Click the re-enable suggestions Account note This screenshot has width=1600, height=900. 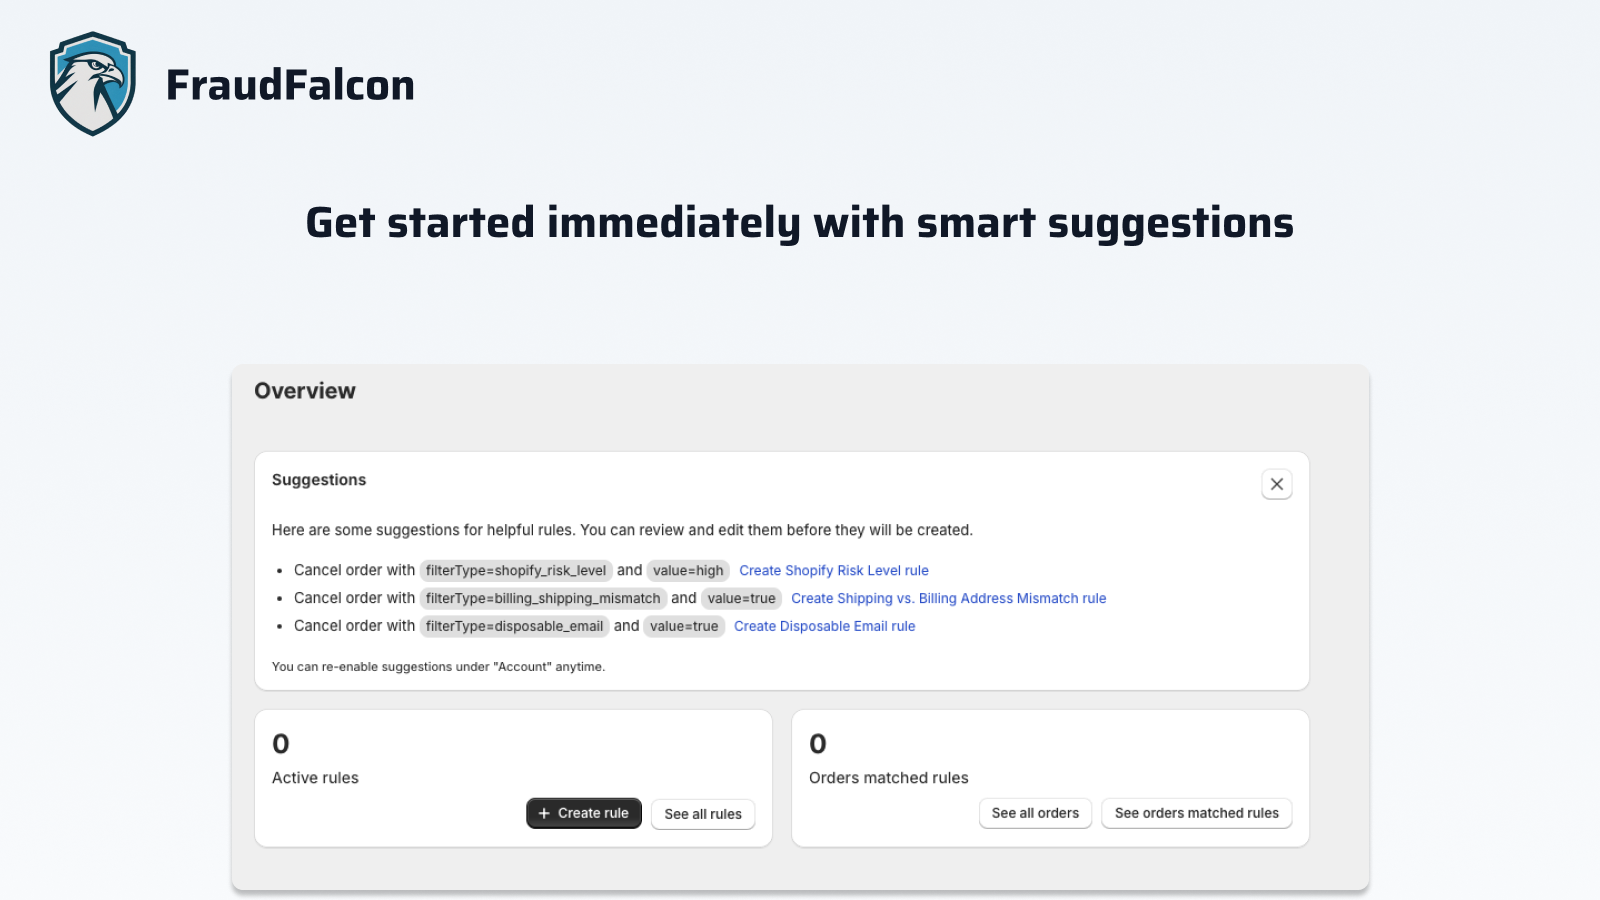pyautogui.click(x=438, y=666)
